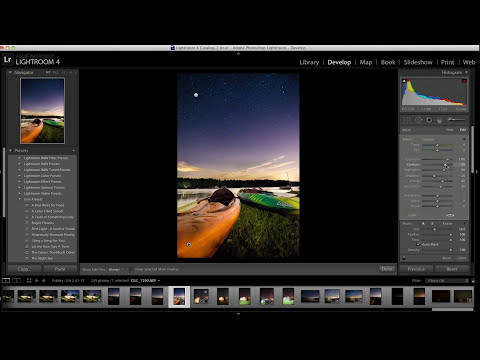Open the Book module

pyautogui.click(x=388, y=62)
